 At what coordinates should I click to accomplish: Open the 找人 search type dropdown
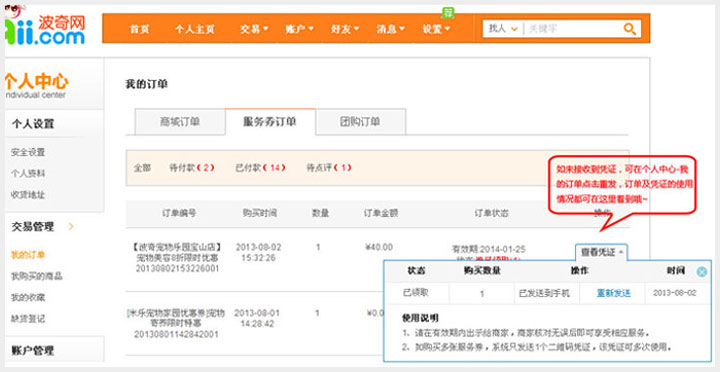pos(503,29)
